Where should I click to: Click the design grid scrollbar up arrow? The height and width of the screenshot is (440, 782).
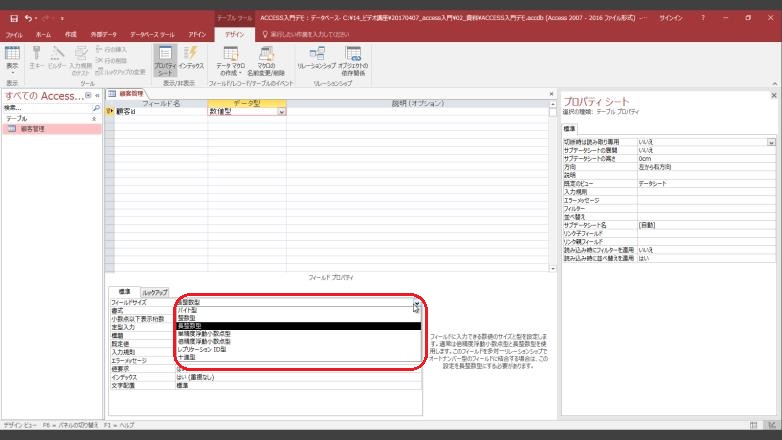point(553,104)
